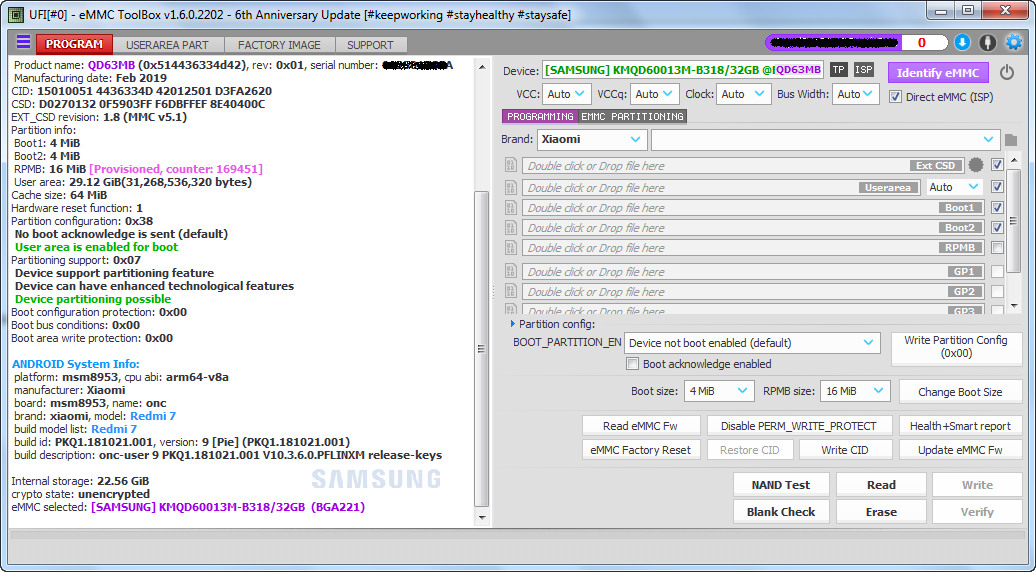Click the Health+Smart report button

point(960,426)
